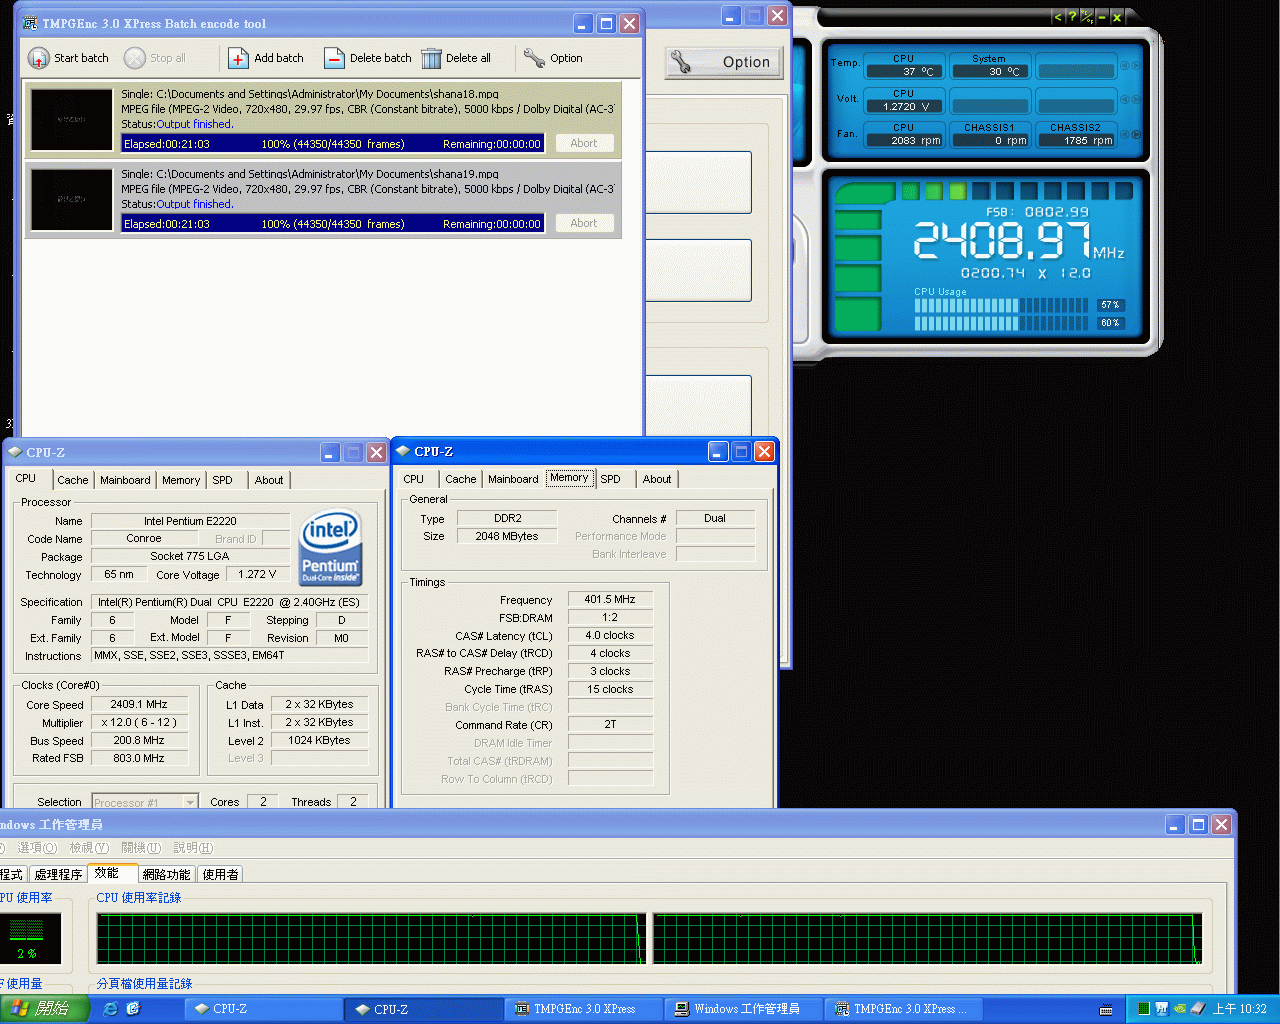Open TMPGEnc 3.0 XPress taskbar button
Viewport: 1280px width, 1024px height.
pos(584,1009)
